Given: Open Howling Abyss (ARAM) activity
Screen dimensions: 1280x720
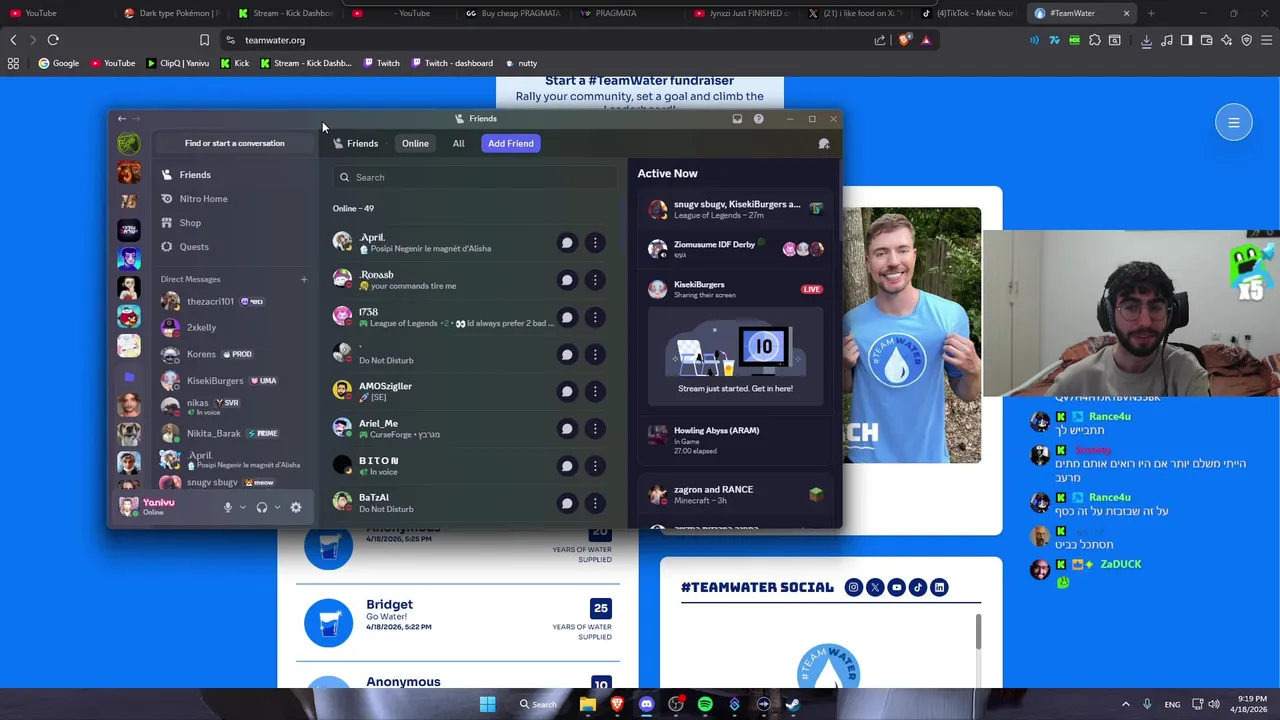Looking at the screenshot, I should click(x=735, y=440).
